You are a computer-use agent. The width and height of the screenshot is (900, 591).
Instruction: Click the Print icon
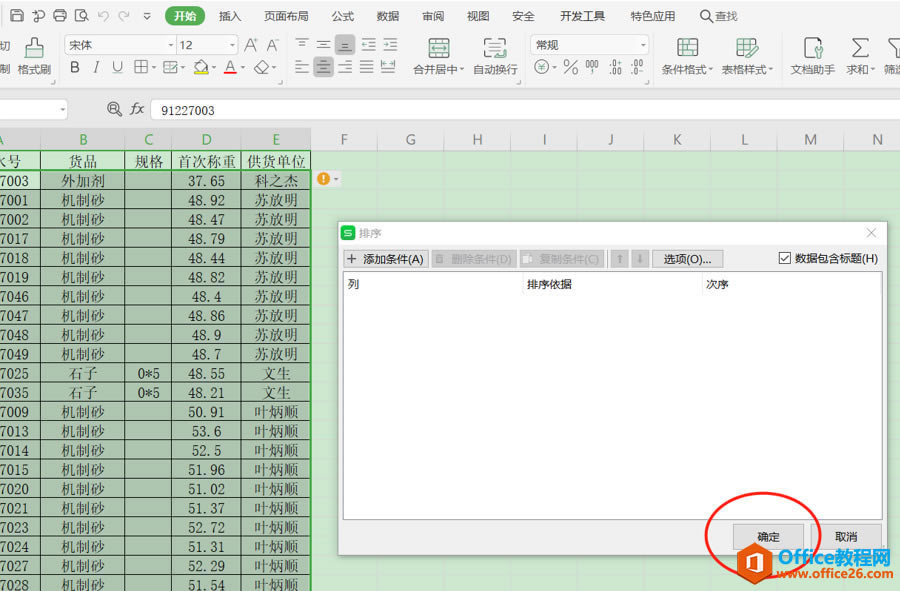(60, 15)
